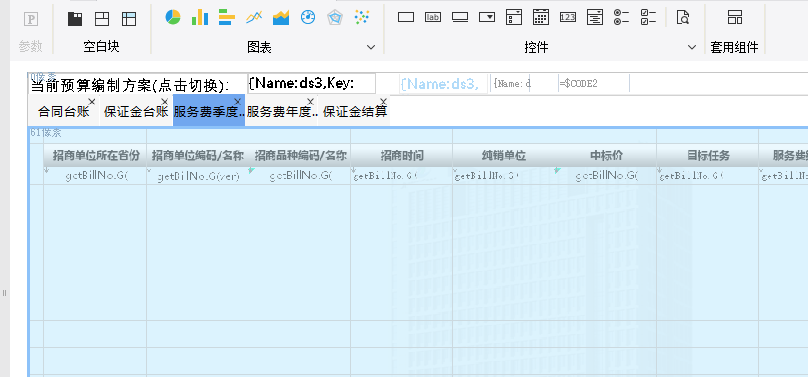Close the 合同台账 tab
Screen dimensions: 808x377
tap(92, 101)
